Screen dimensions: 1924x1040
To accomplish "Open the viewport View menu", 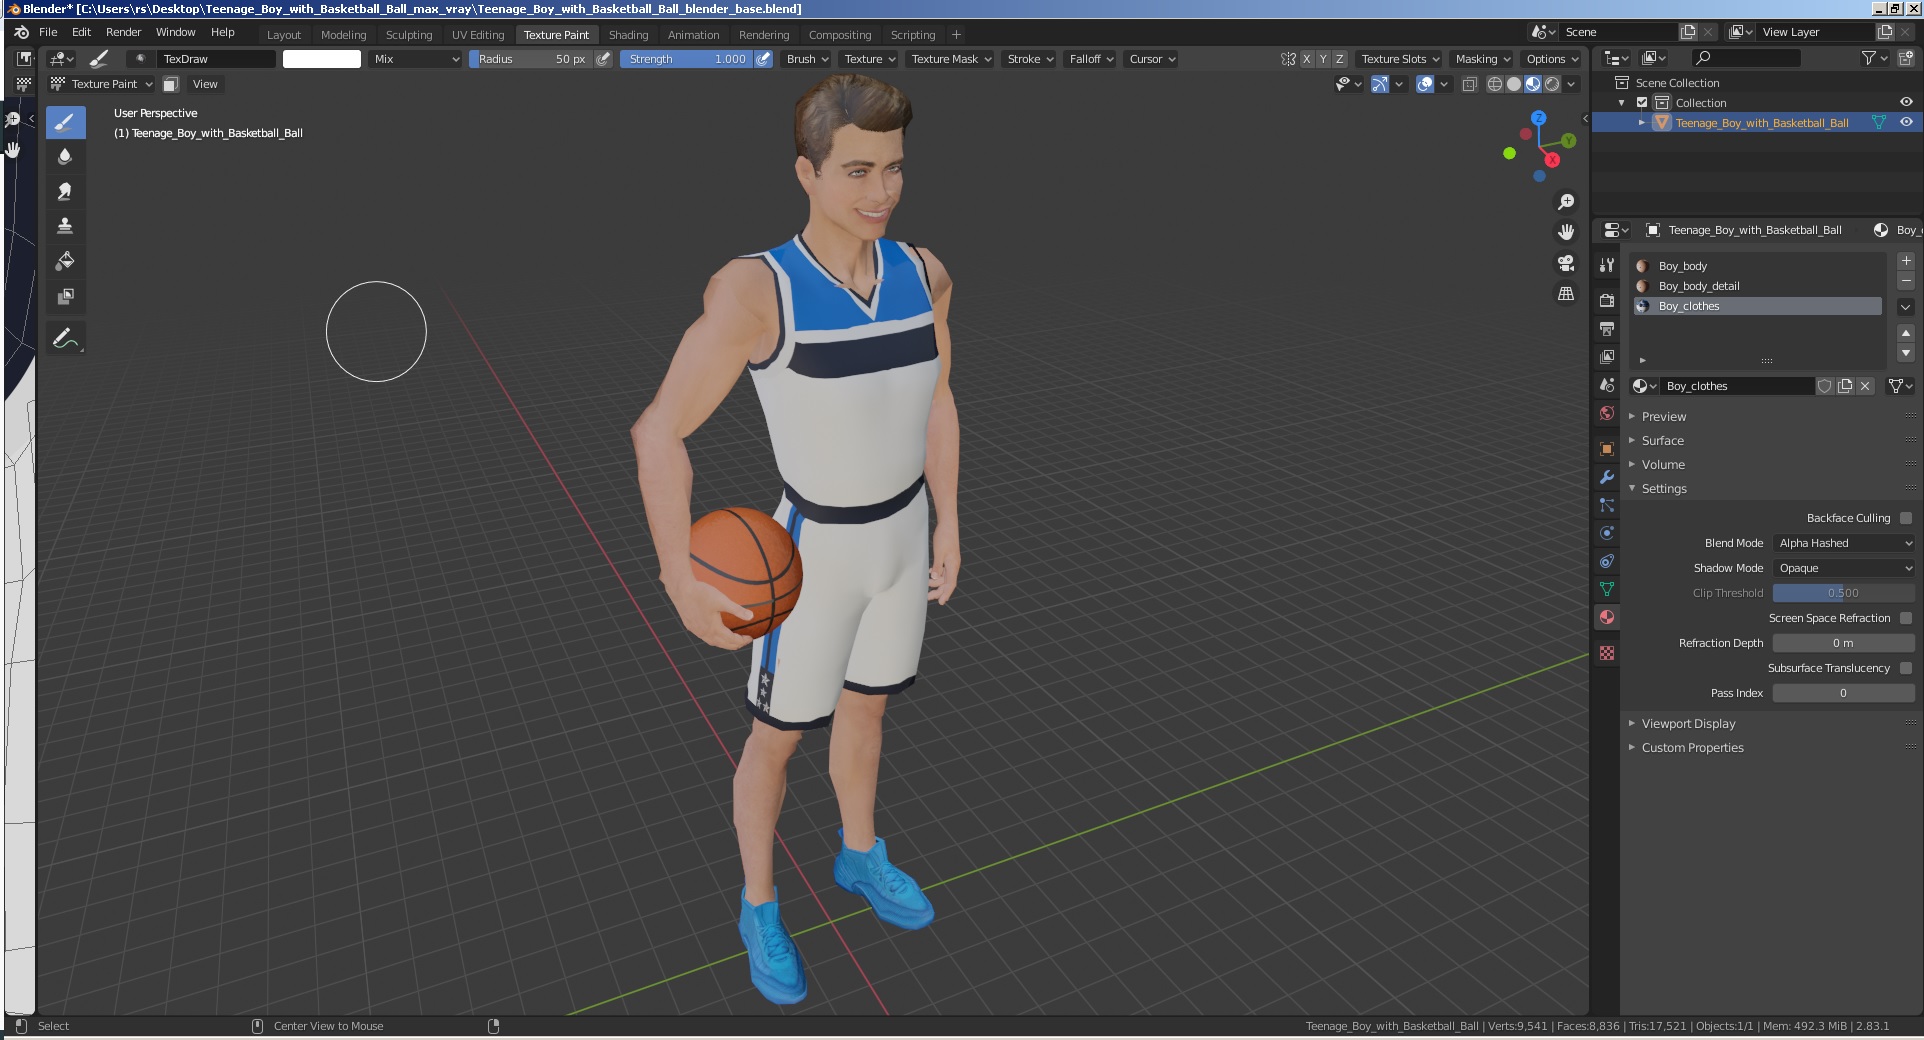I will (x=205, y=84).
